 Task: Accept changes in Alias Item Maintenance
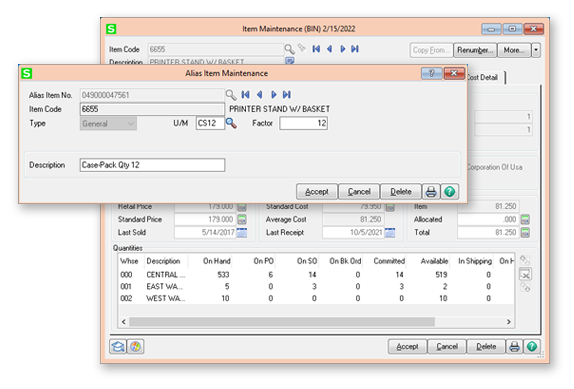(x=317, y=192)
